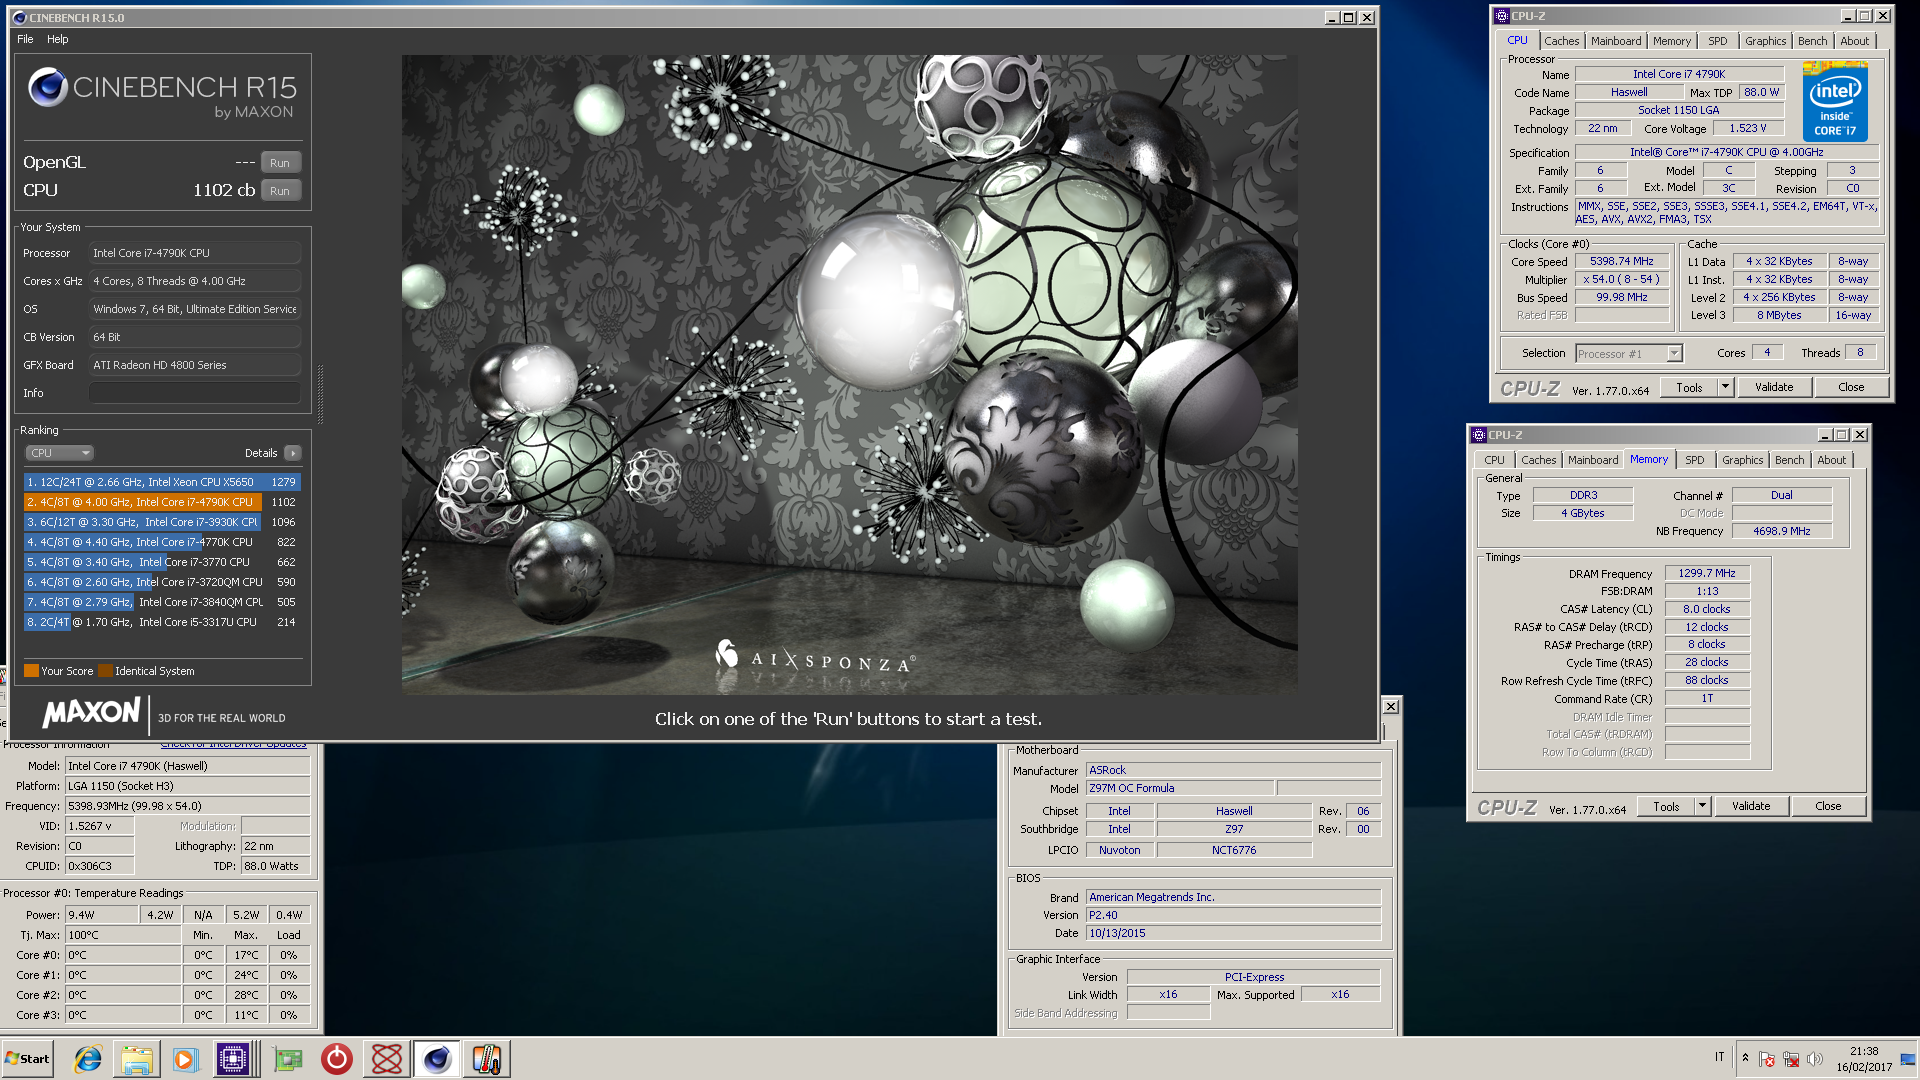This screenshot has width=1920, height=1080.
Task: Run the CPU benchmark
Action: pos(280,191)
